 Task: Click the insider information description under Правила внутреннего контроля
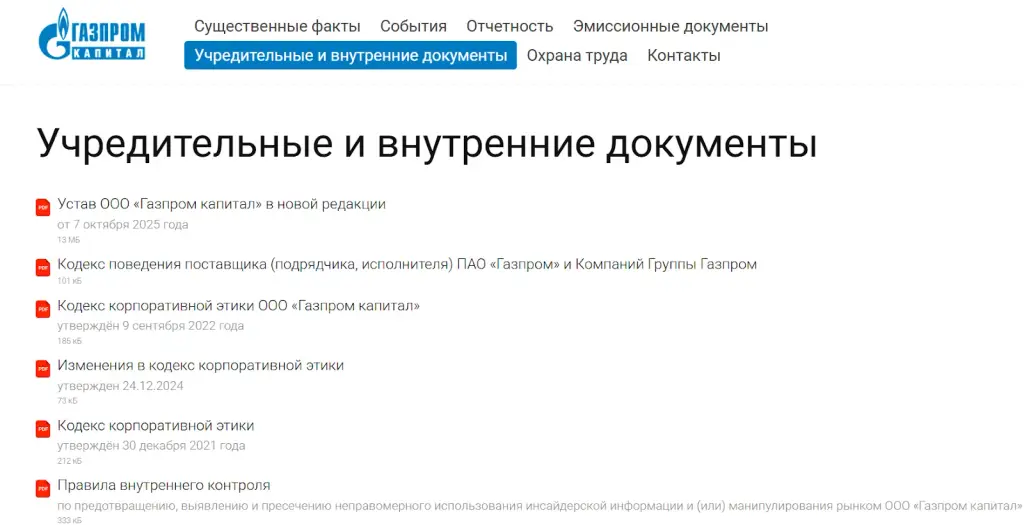[x=540, y=506]
